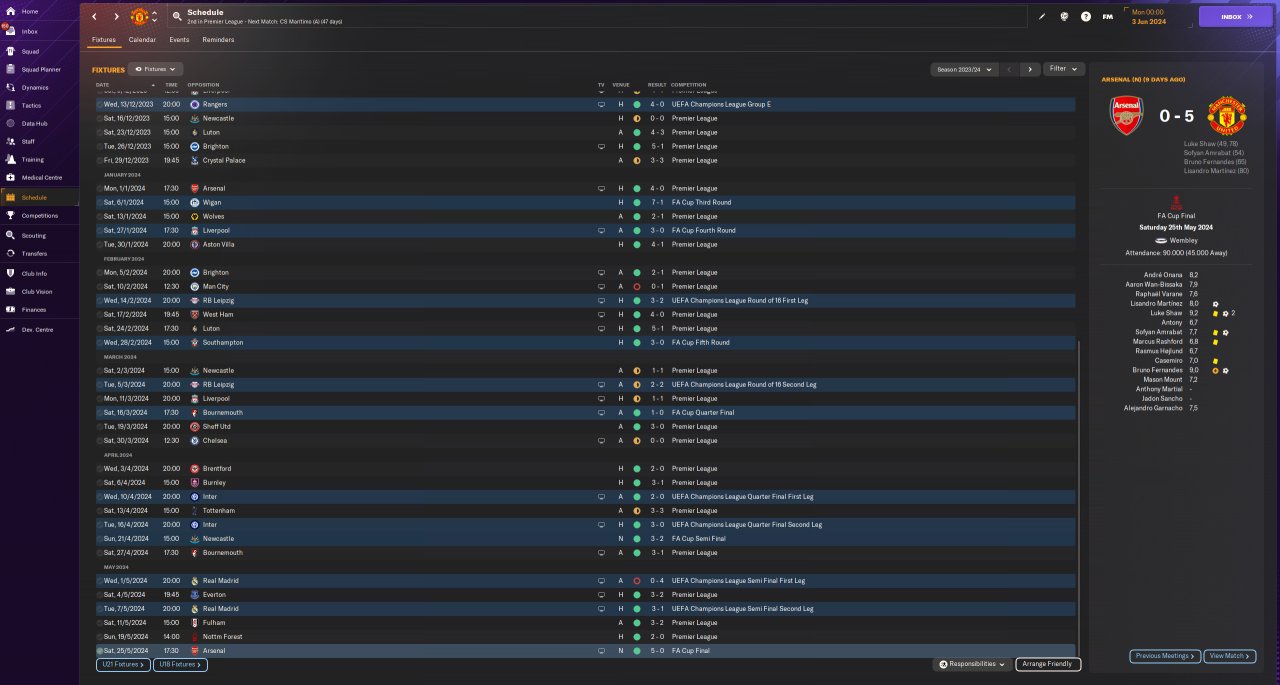This screenshot has width=1280, height=685.
Task: Tick the selection circle for Rangers 13/12/2023
Action: pos(100,104)
